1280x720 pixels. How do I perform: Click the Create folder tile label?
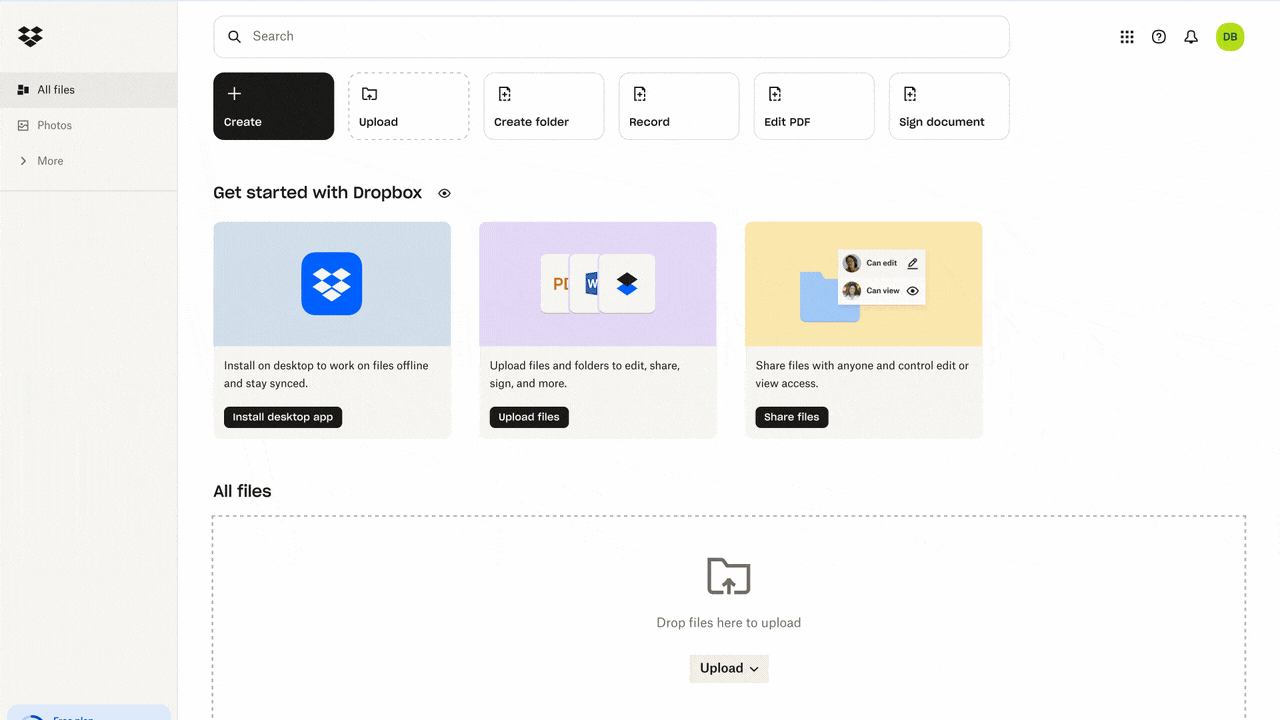click(x=531, y=122)
